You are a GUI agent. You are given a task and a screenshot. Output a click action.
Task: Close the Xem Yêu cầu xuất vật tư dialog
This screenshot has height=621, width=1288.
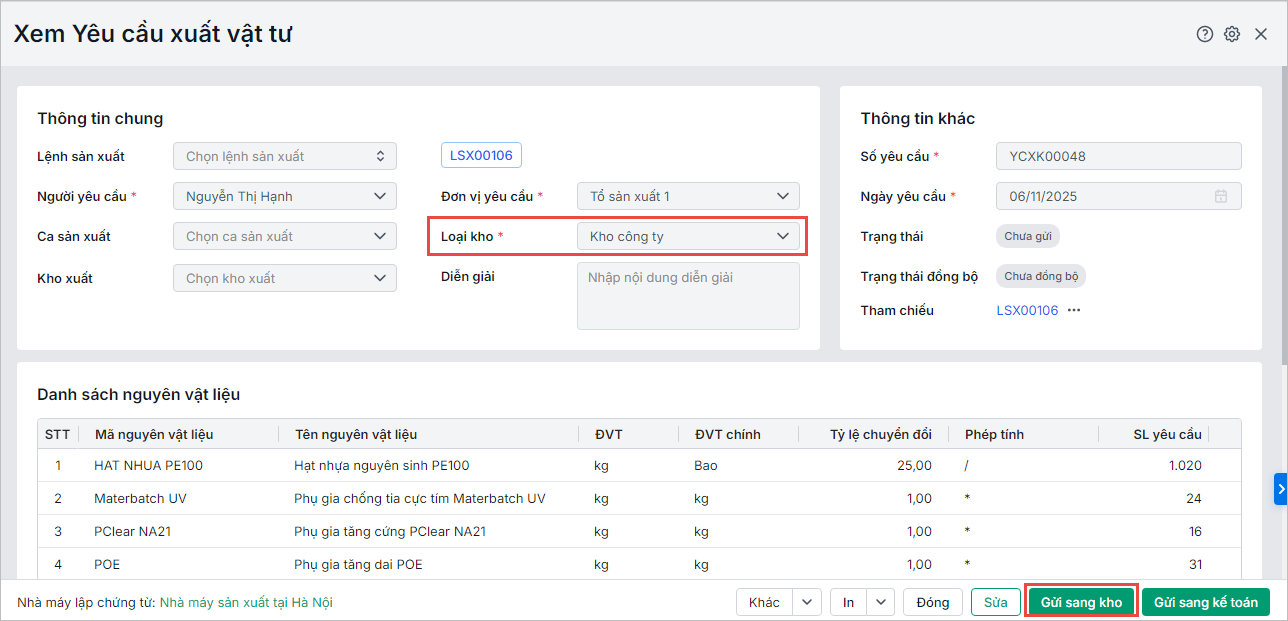click(1261, 34)
